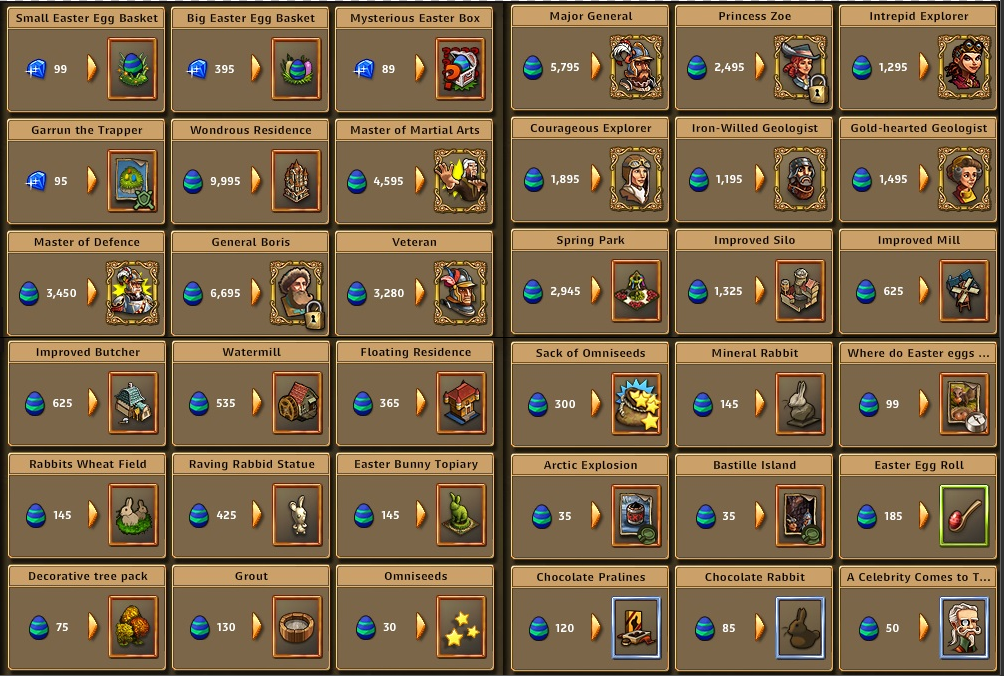Select the Bastille Island adventure map icon
Viewport: 1004px width, 676px height.
point(800,516)
